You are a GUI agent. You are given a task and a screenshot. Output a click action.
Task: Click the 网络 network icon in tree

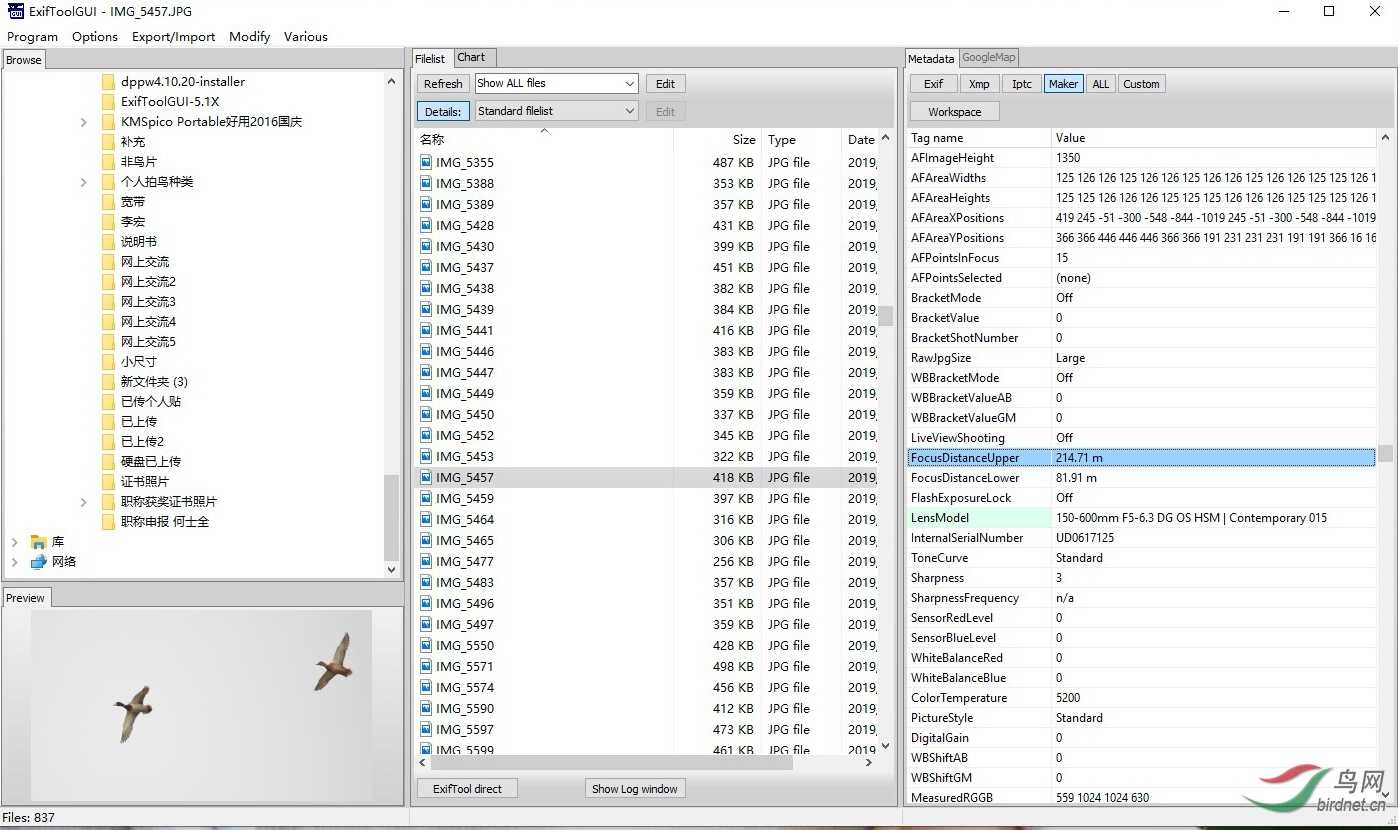pyautogui.click(x=38, y=561)
